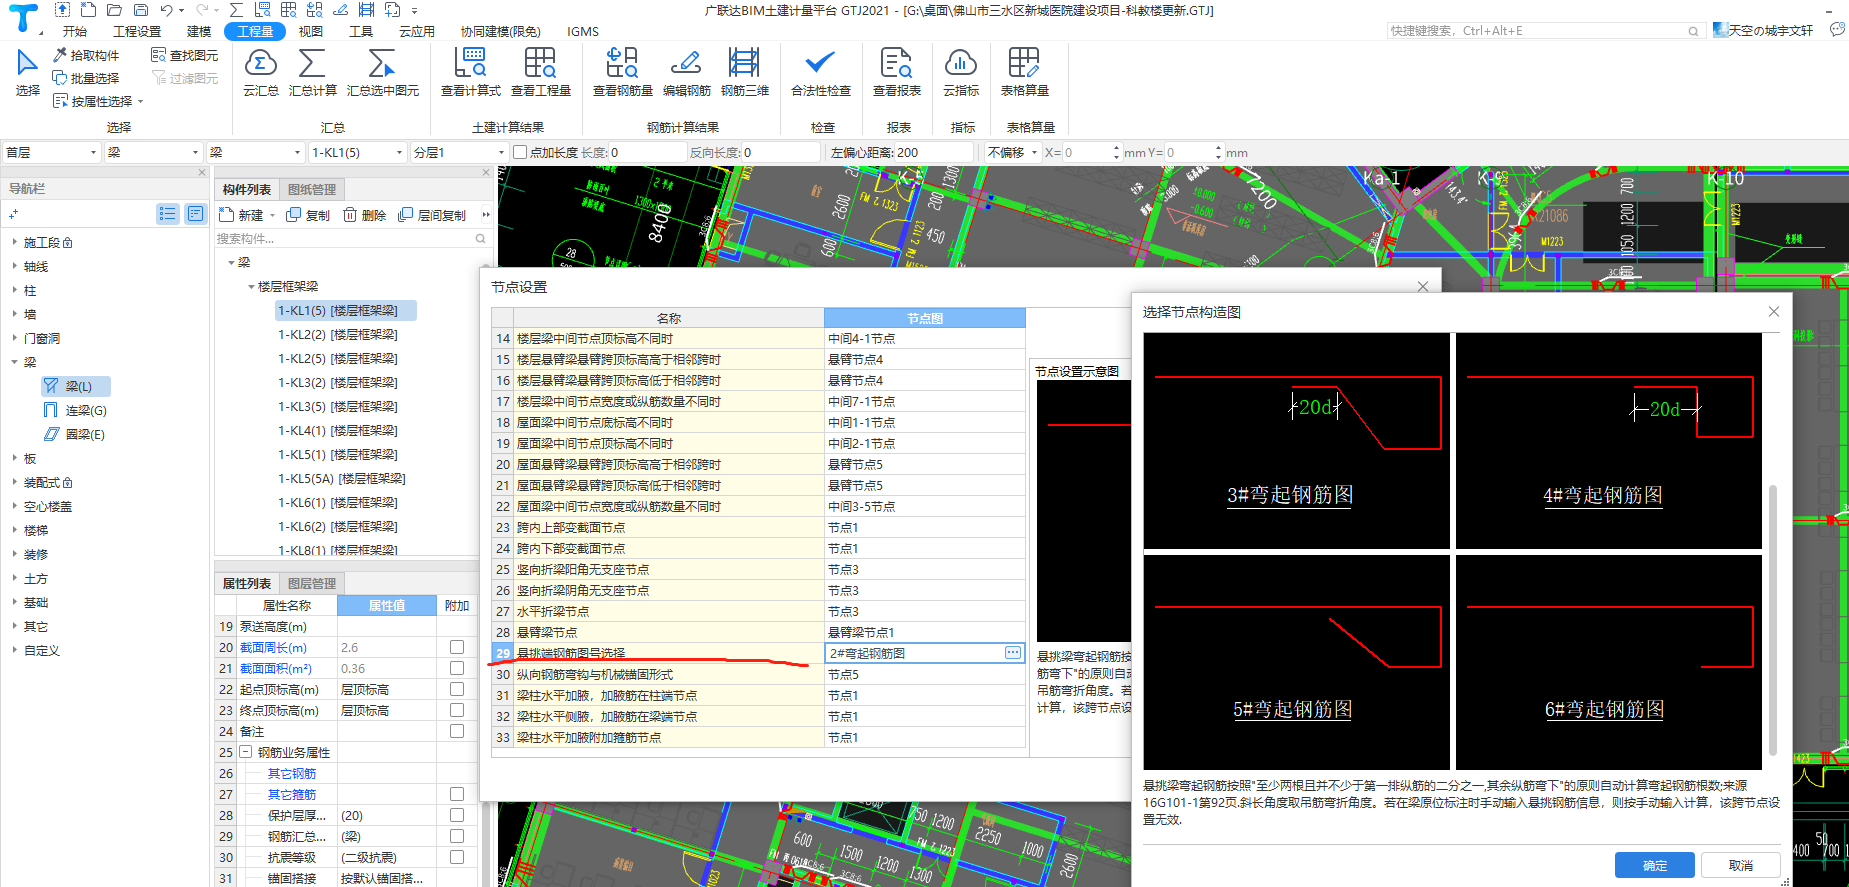
Task: Expand the 柱 navigation node
Action: [14, 290]
